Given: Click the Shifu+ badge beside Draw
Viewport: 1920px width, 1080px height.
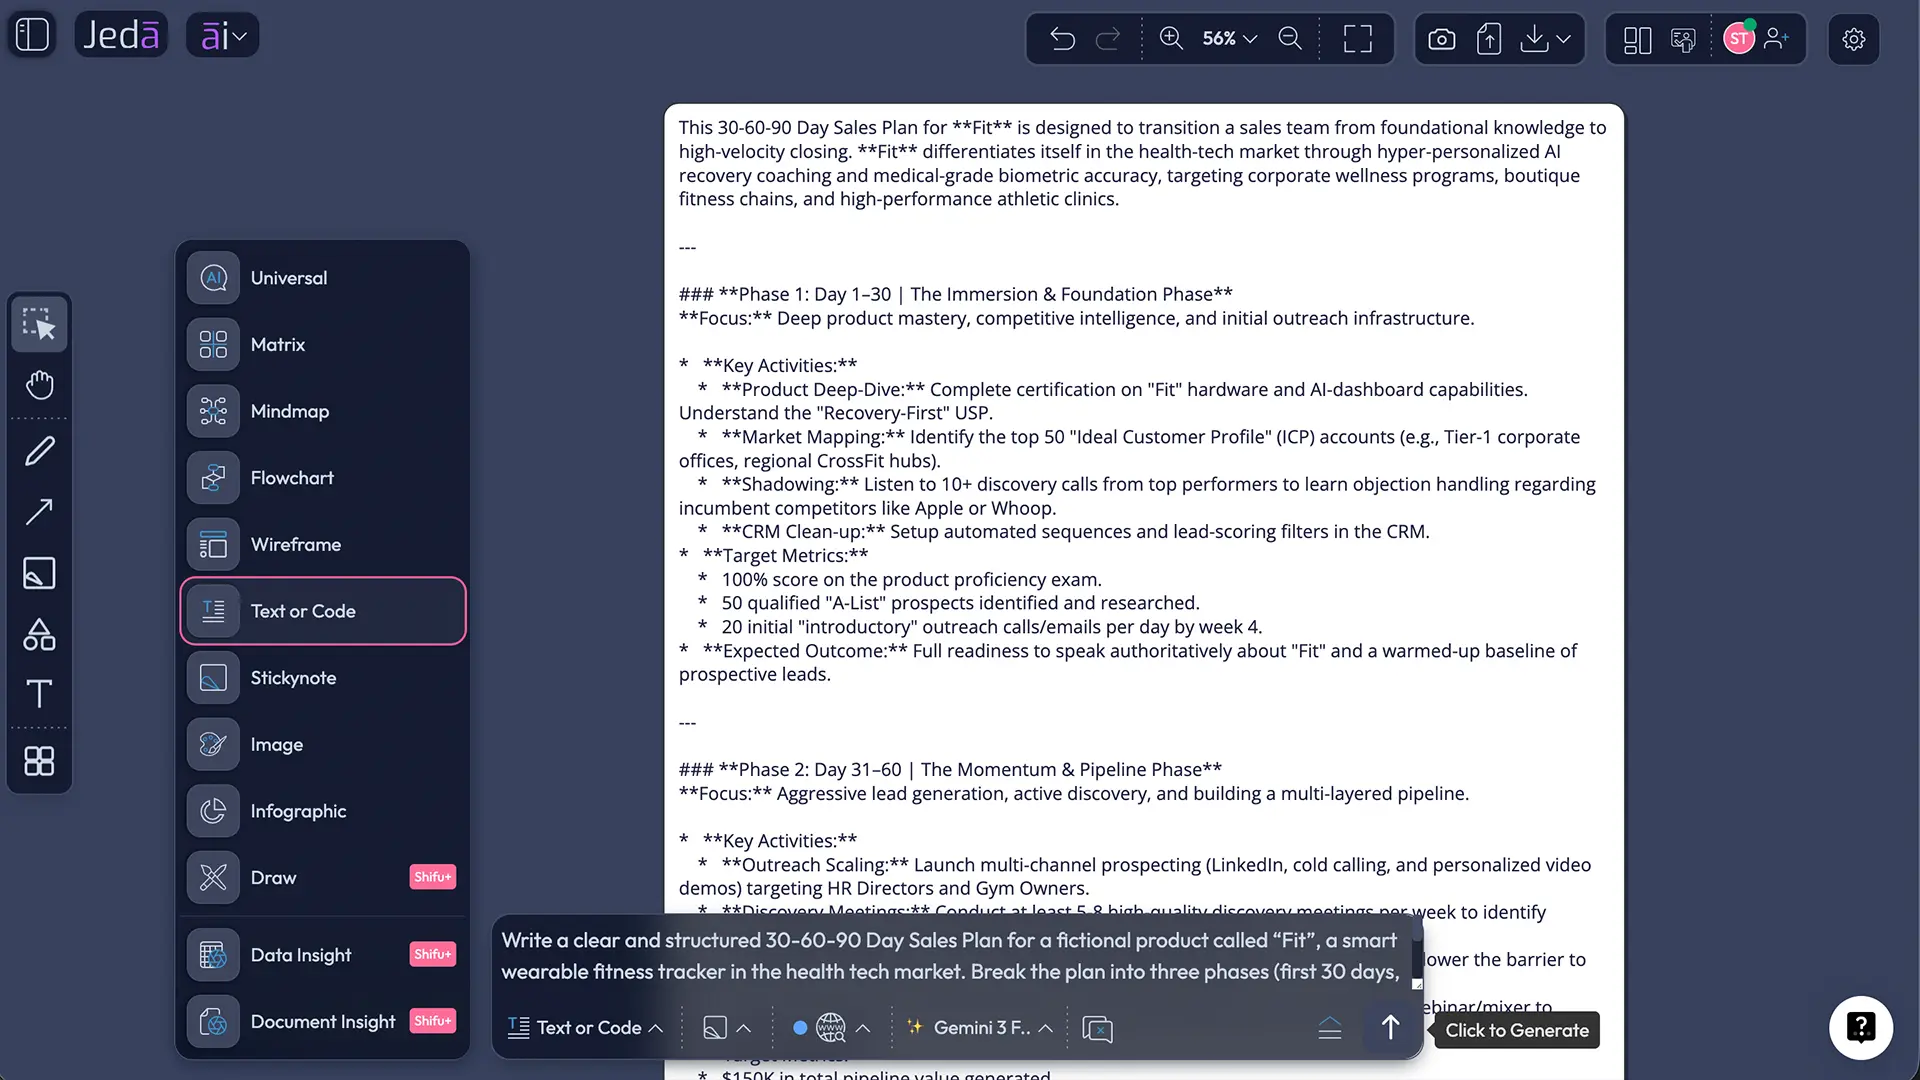Looking at the screenshot, I should pos(433,877).
